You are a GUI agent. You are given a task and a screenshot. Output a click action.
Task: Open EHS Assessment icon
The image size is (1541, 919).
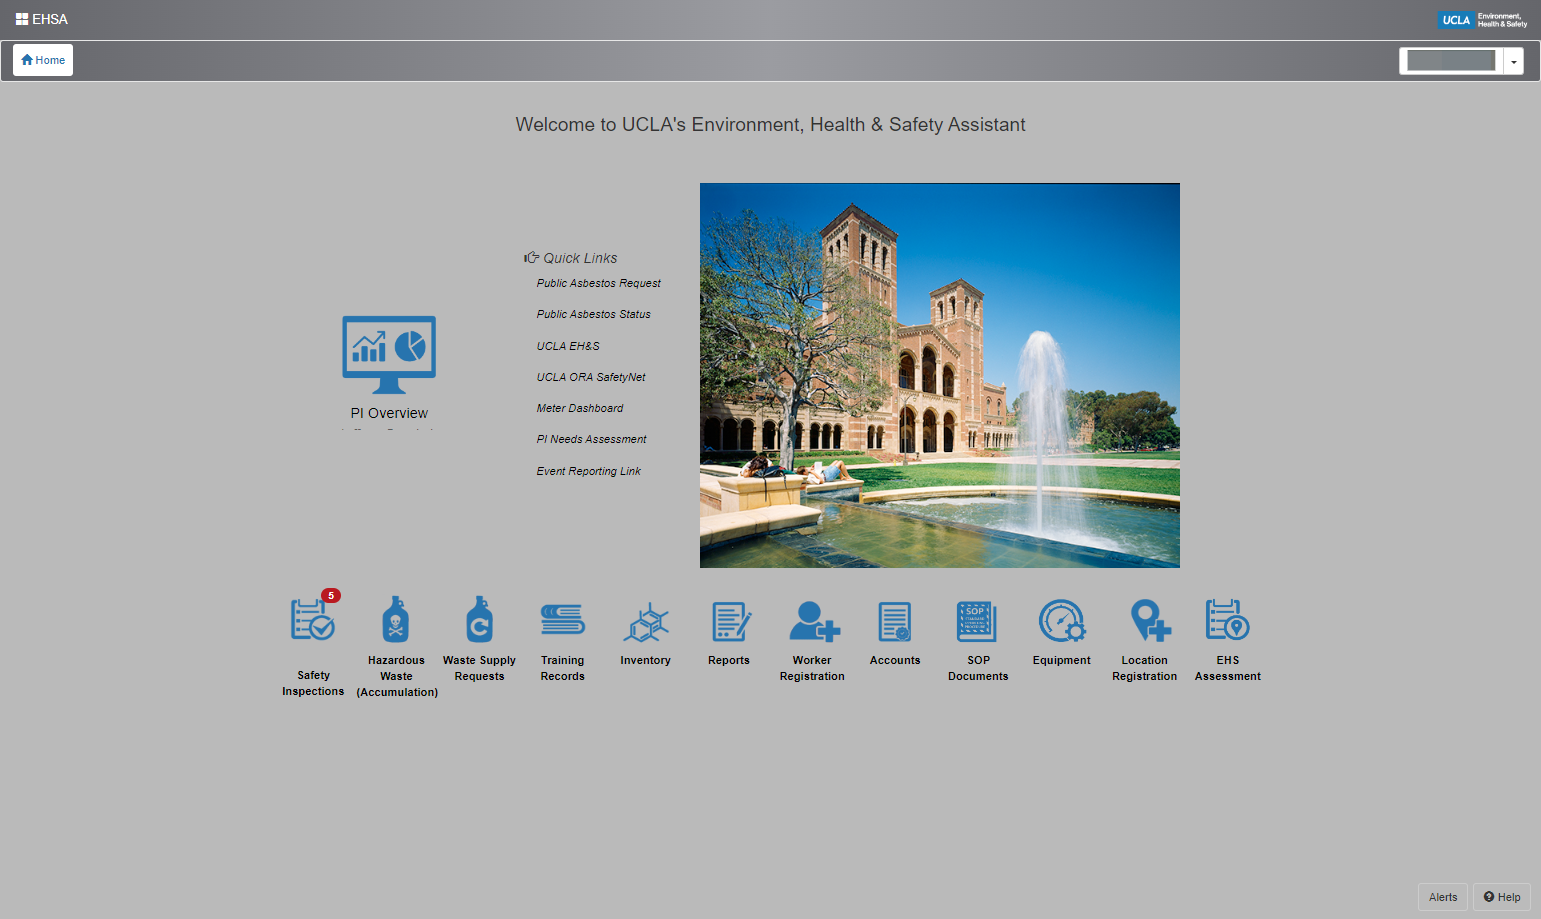tap(1227, 620)
